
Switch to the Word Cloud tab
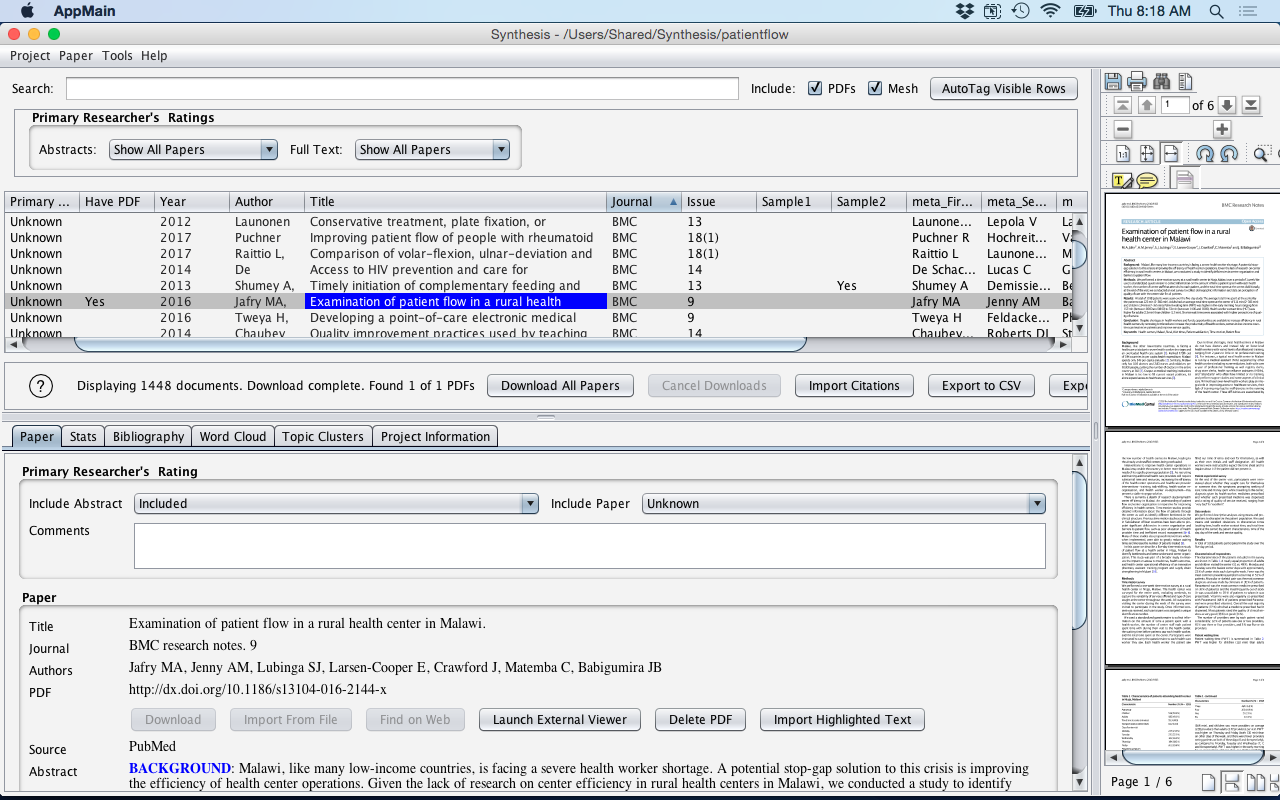[x=232, y=436]
